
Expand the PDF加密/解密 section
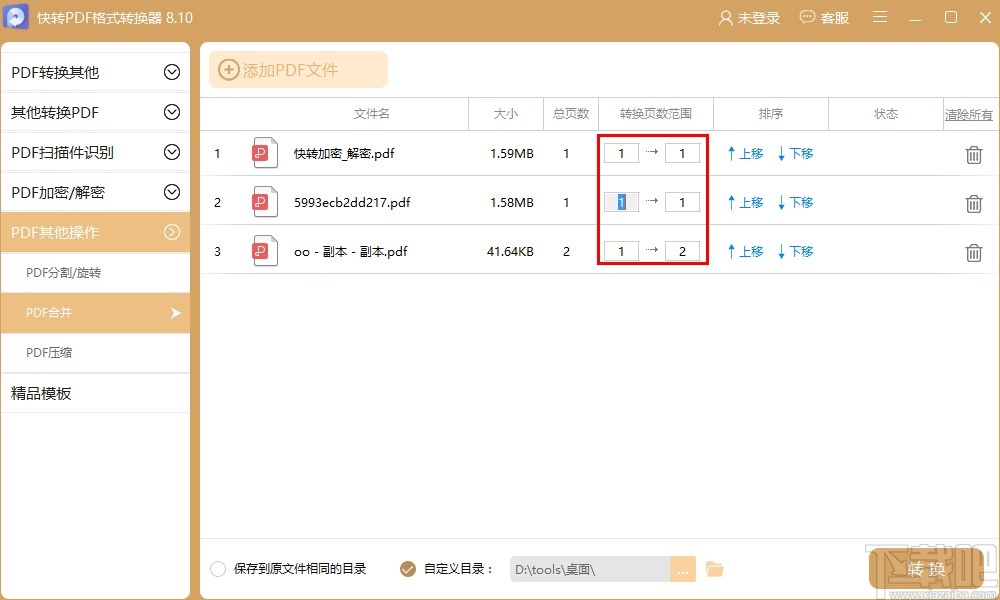pos(95,192)
